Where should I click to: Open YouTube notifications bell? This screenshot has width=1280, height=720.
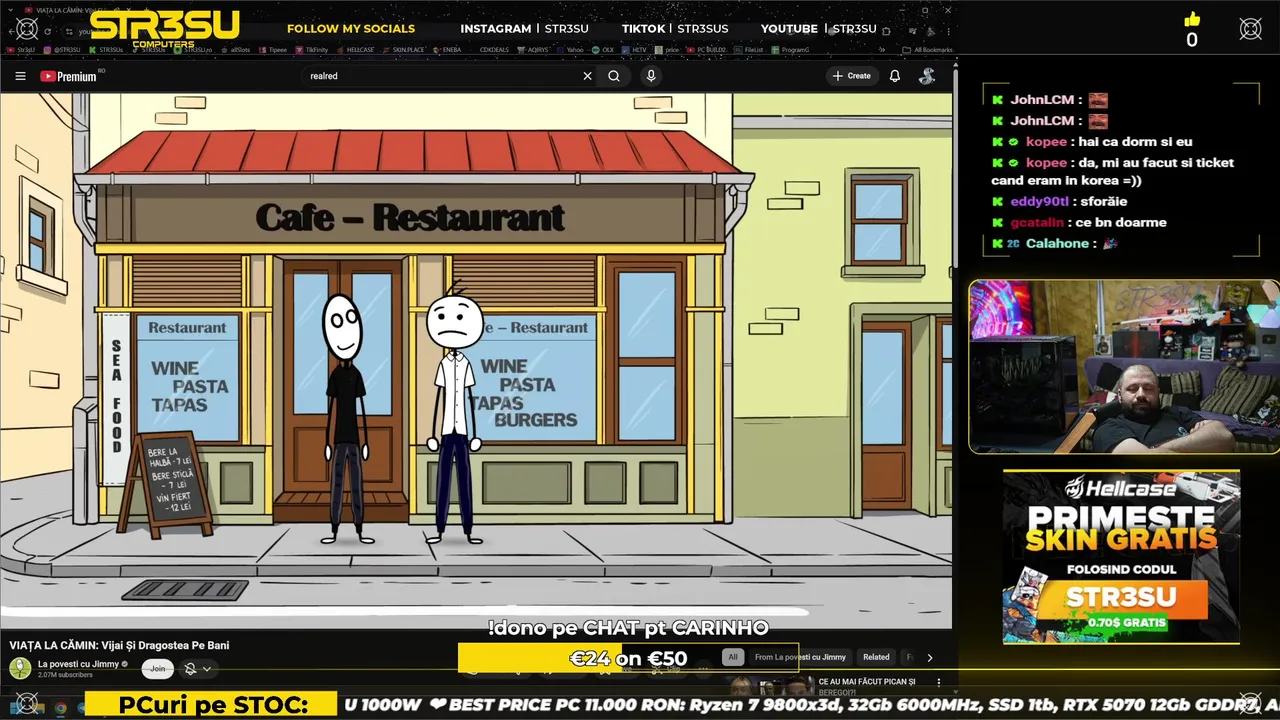[x=895, y=76]
